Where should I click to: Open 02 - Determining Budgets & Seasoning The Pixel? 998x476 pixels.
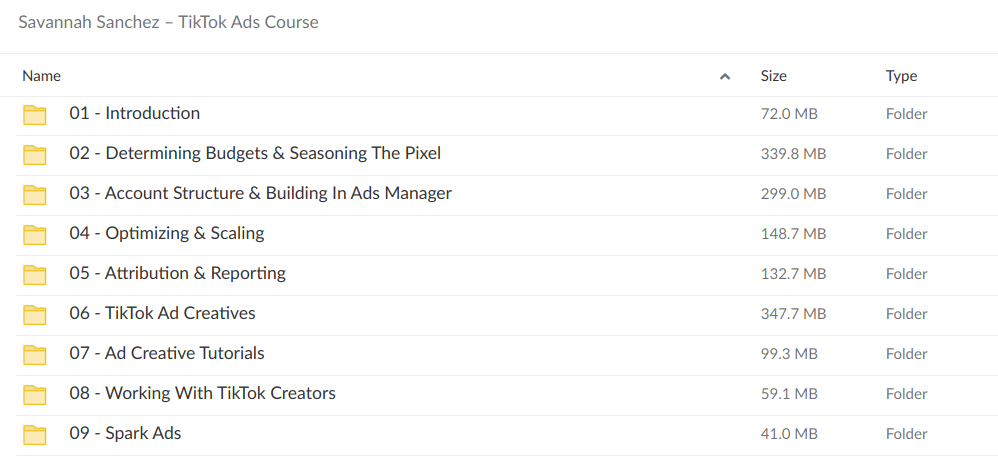point(255,154)
